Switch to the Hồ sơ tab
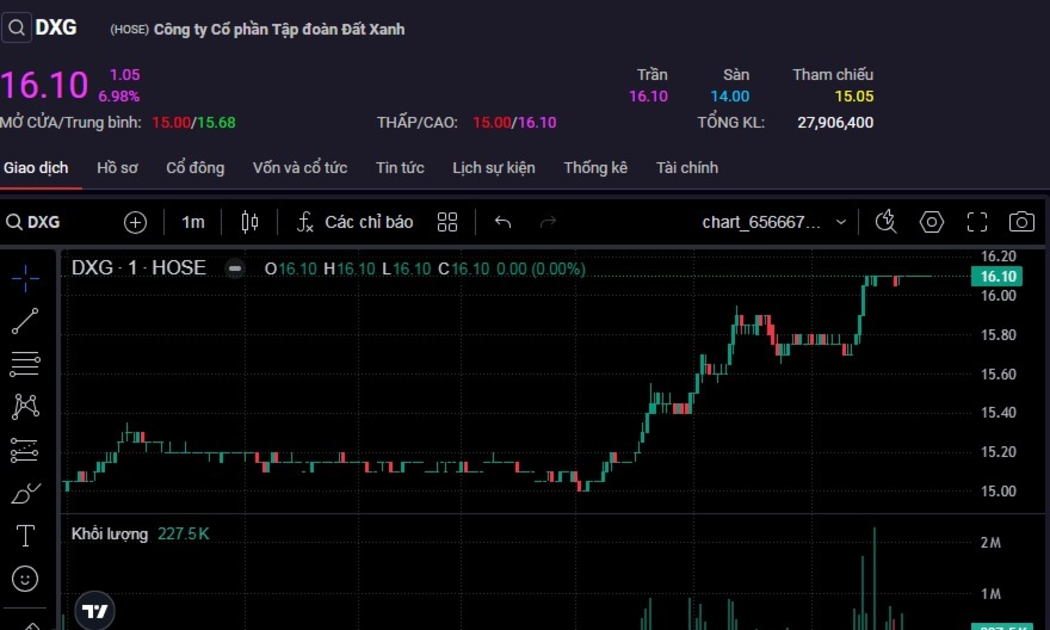Viewport: 1050px width, 630px height. 117,168
